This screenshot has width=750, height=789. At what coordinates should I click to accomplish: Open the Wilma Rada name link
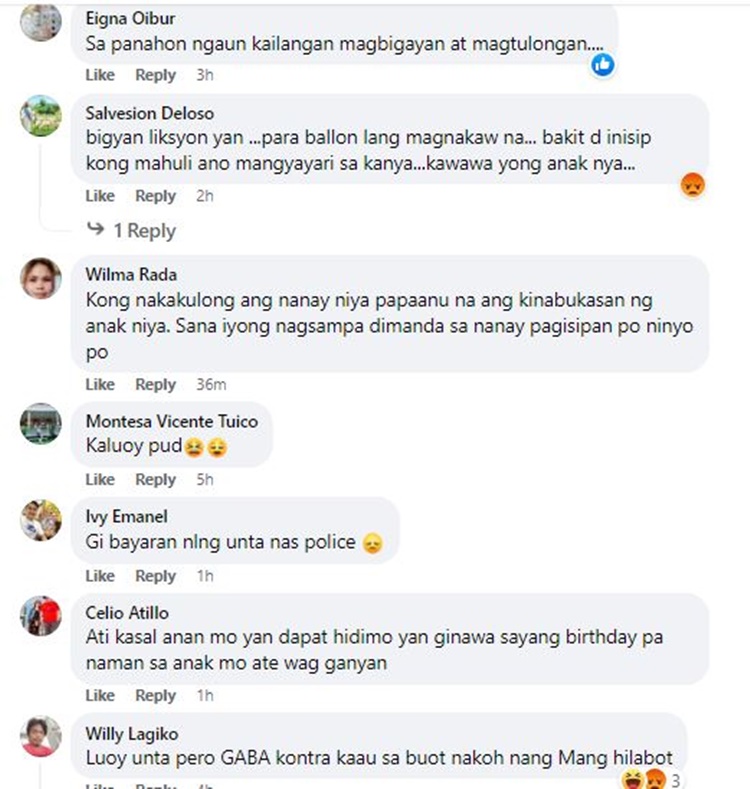coord(131,275)
